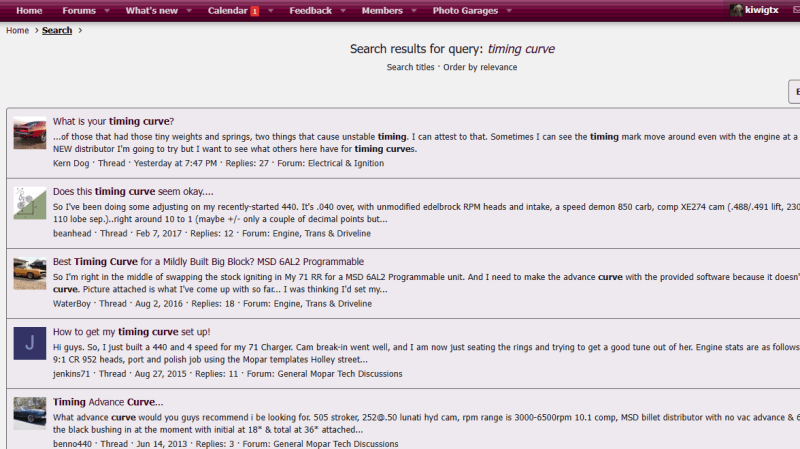This screenshot has width=800, height=449.
Task: Click benno440's car avatar
Action: pos(29,413)
